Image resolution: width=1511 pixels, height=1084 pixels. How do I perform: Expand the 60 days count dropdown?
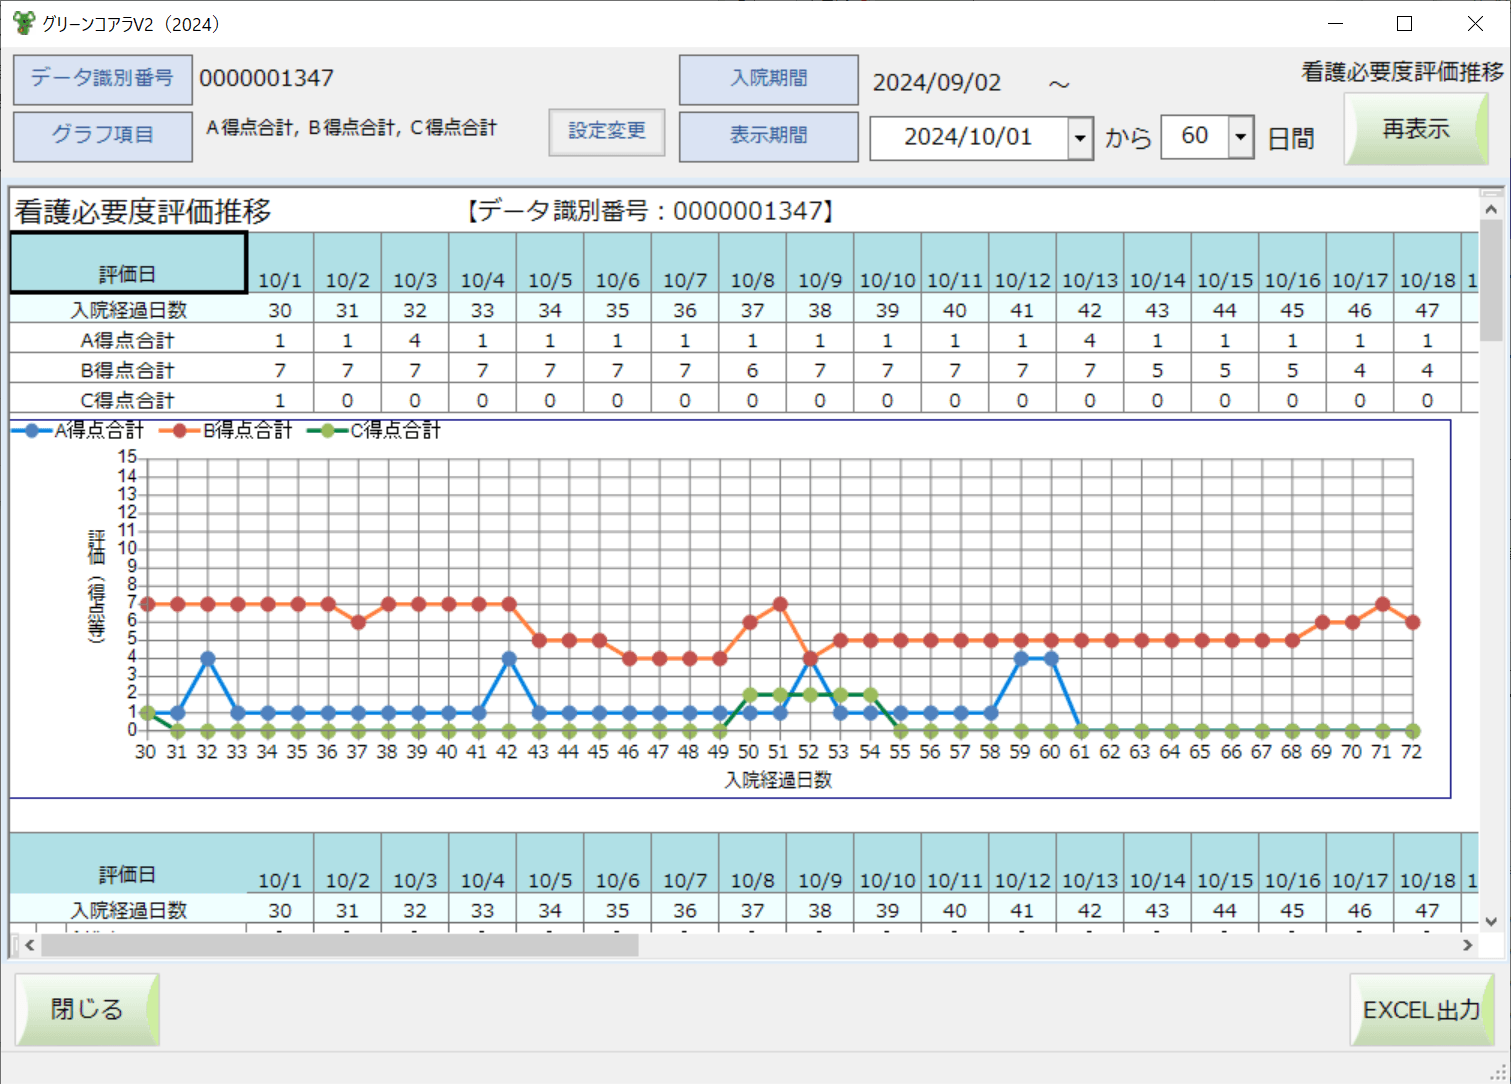tap(1240, 137)
